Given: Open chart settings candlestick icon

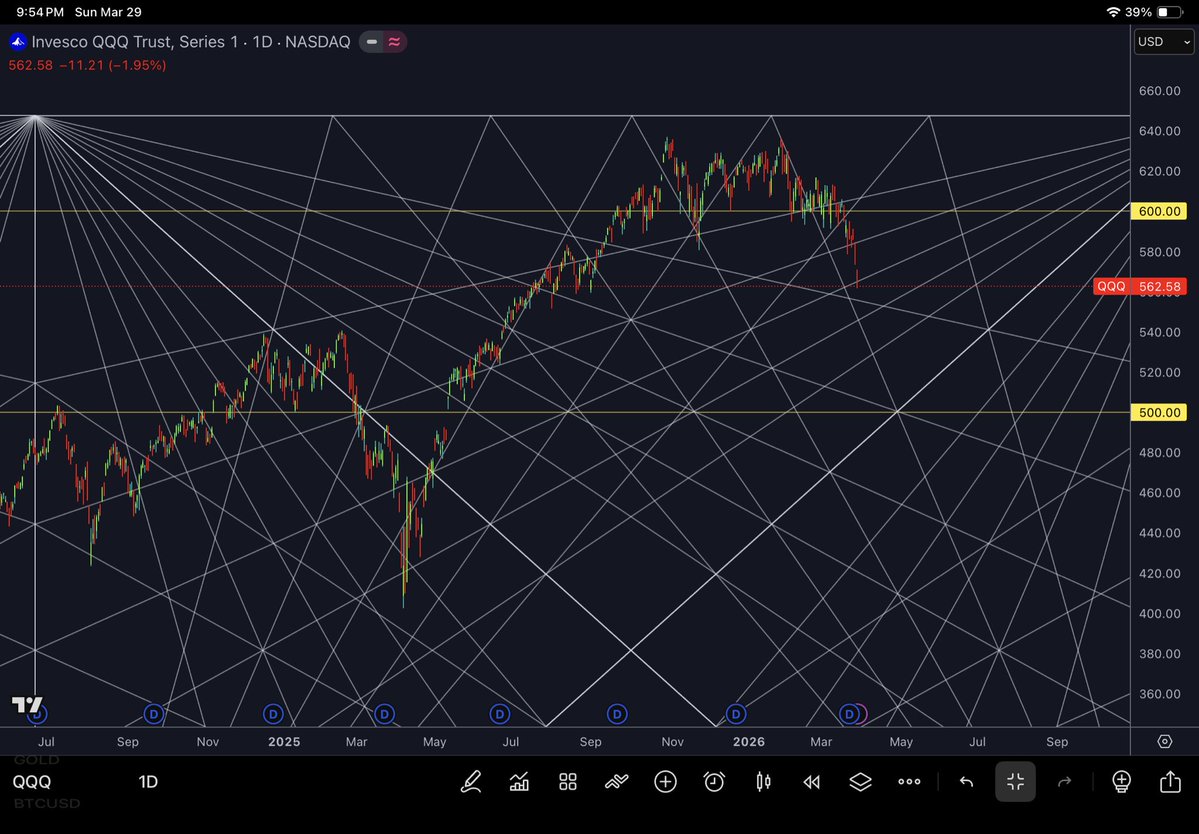Looking at the screenshot, I should pyautogui.click(x=762, y=782).
